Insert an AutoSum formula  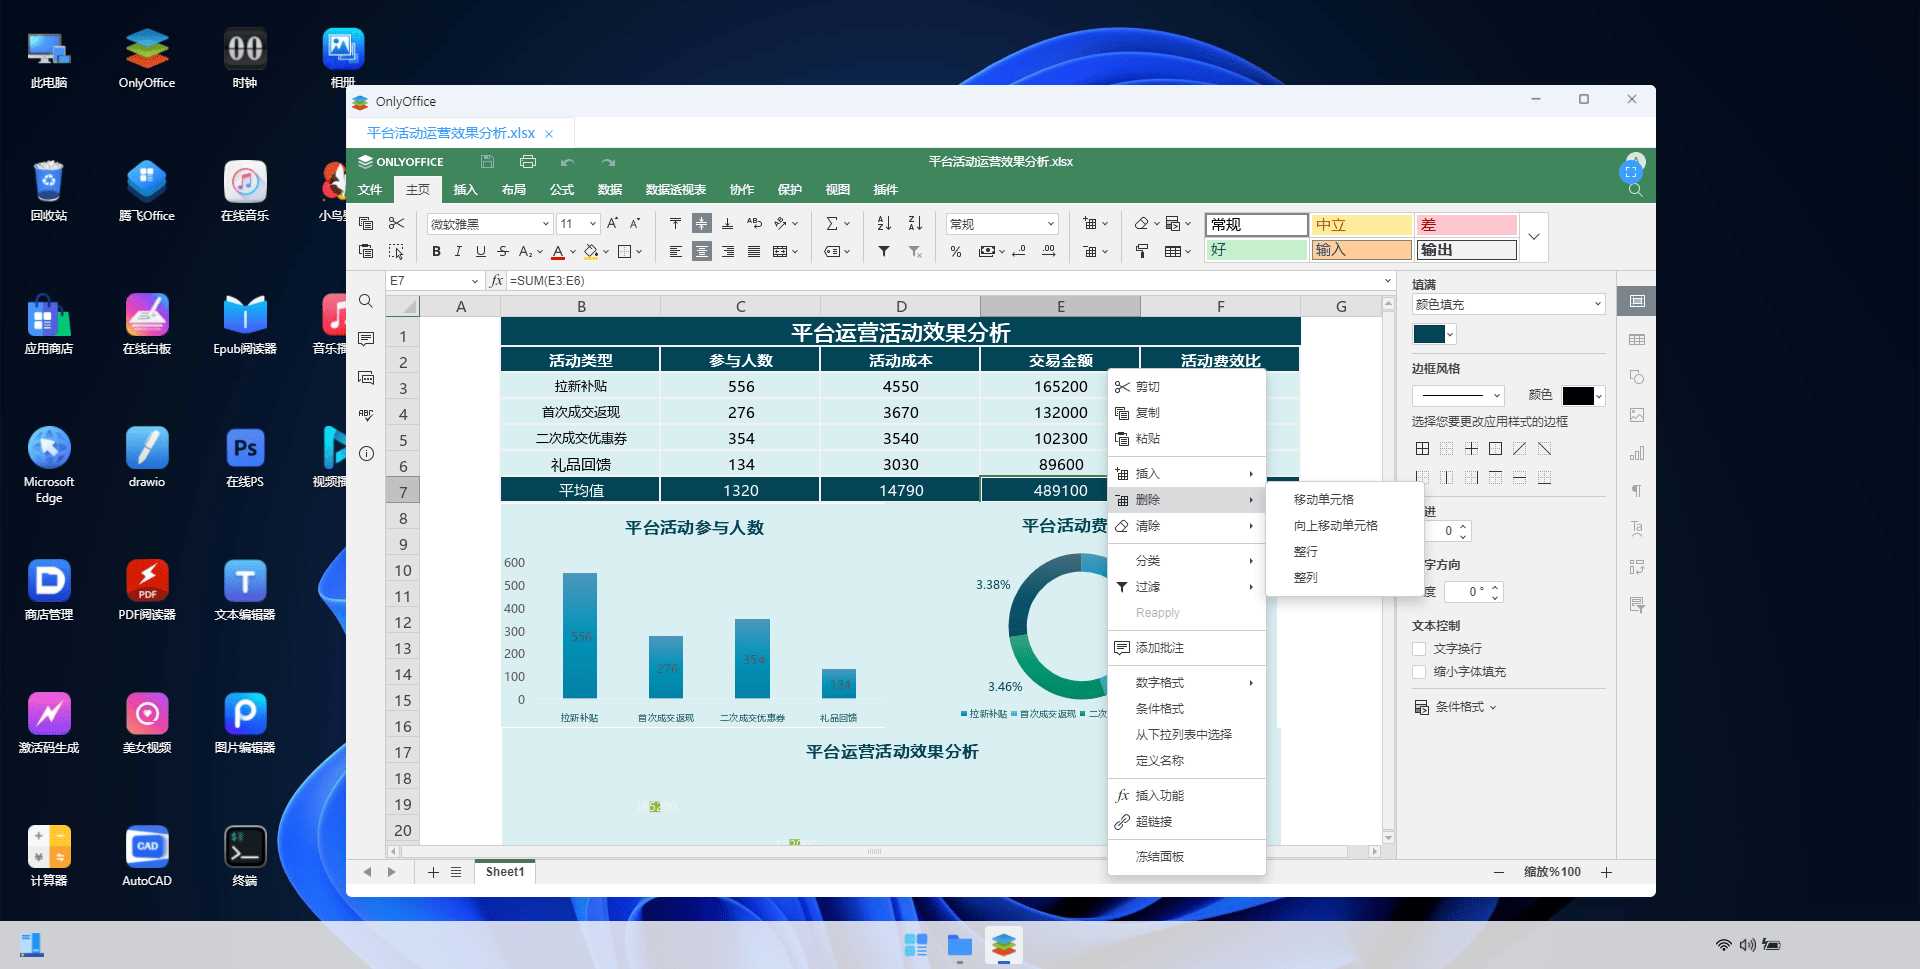[x=831, y=222]
